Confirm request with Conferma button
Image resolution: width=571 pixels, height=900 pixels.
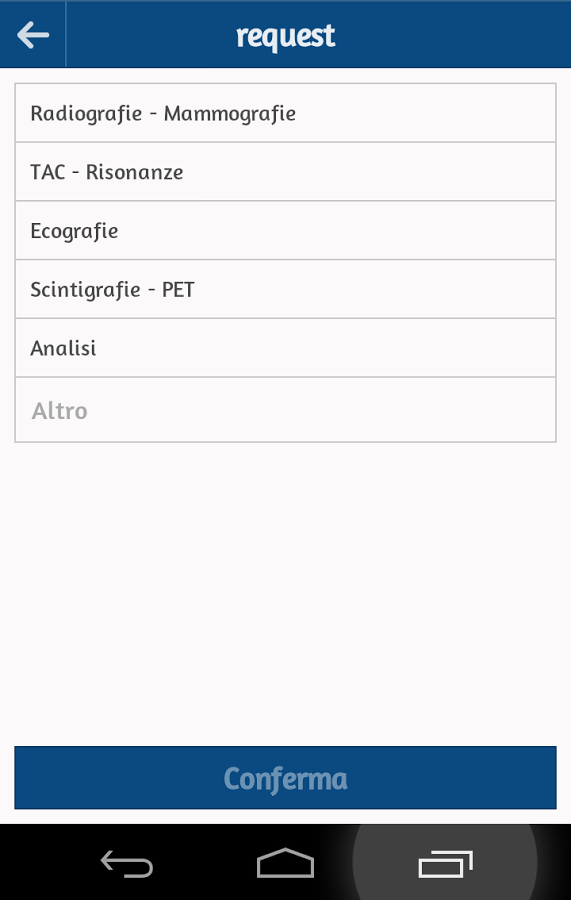point(285,778)
